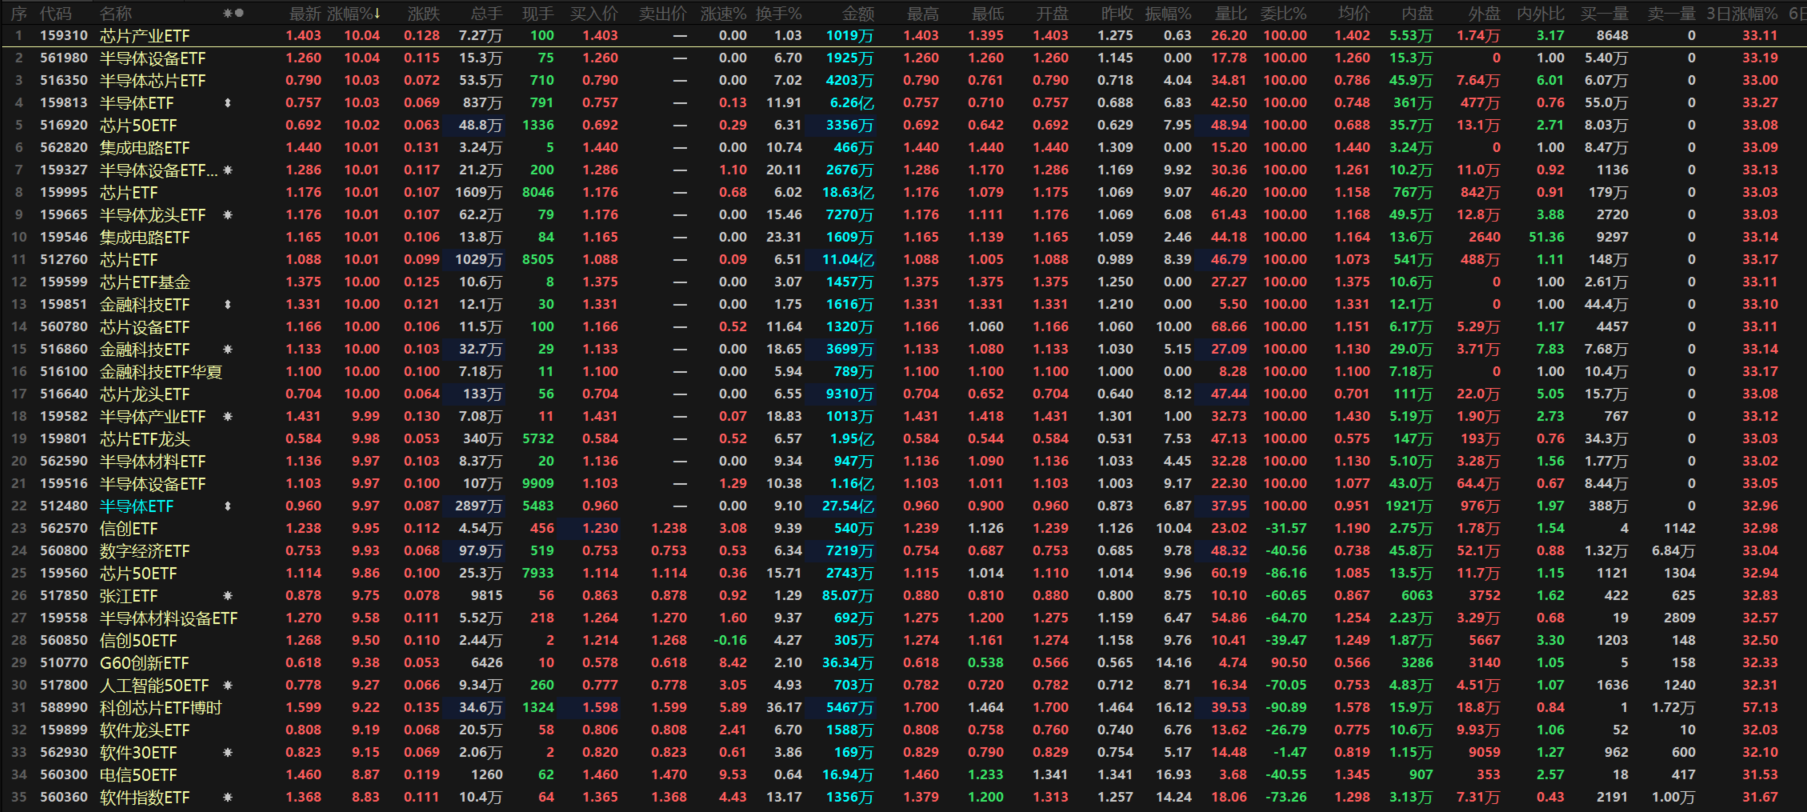The height and width of the screenshot is (812, 1807).
Task: Click the star marker beside 软件30ETF
Action: [x=228, y=753]
